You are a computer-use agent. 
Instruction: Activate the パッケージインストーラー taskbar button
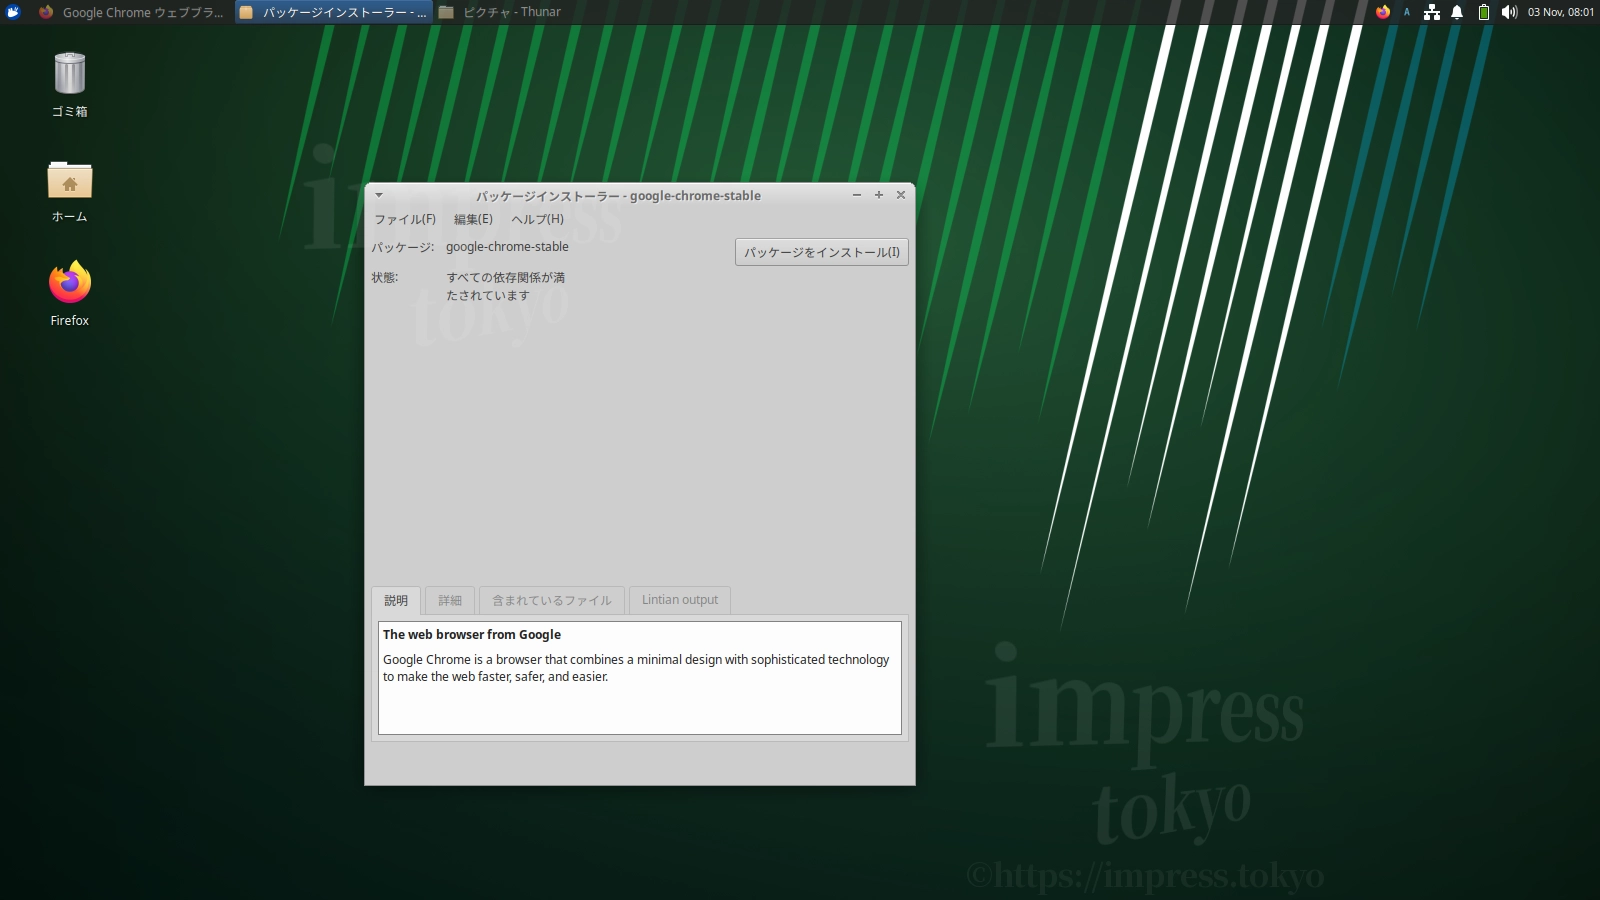coord(334,12)
